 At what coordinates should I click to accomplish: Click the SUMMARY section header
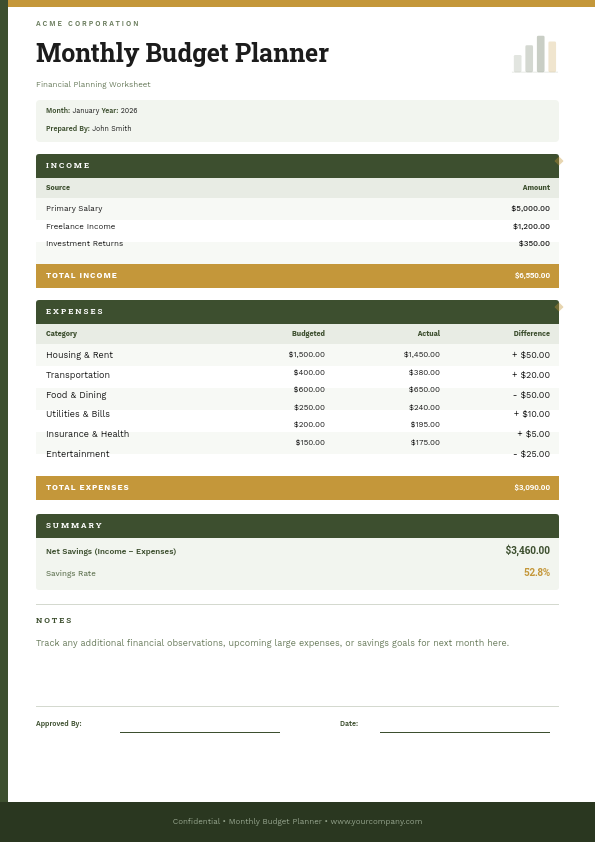coord(298,526)
